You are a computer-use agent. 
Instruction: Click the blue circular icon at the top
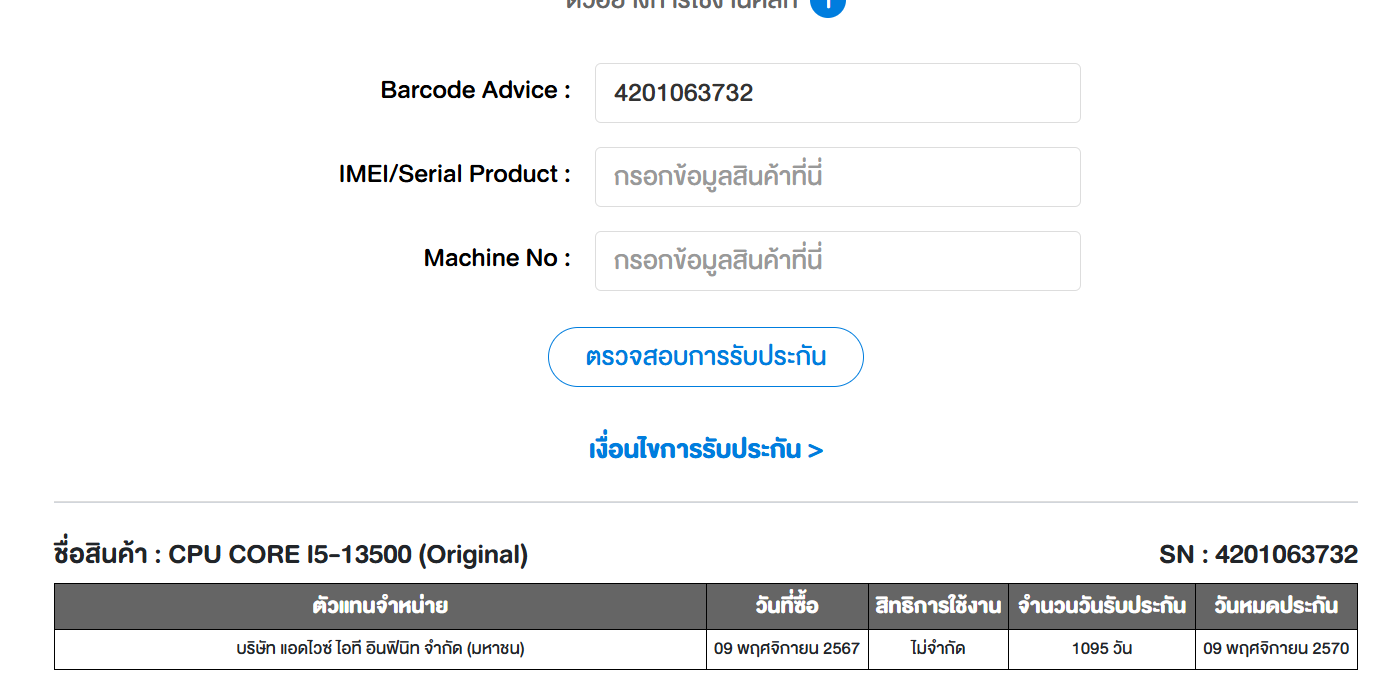coord(827,5)
